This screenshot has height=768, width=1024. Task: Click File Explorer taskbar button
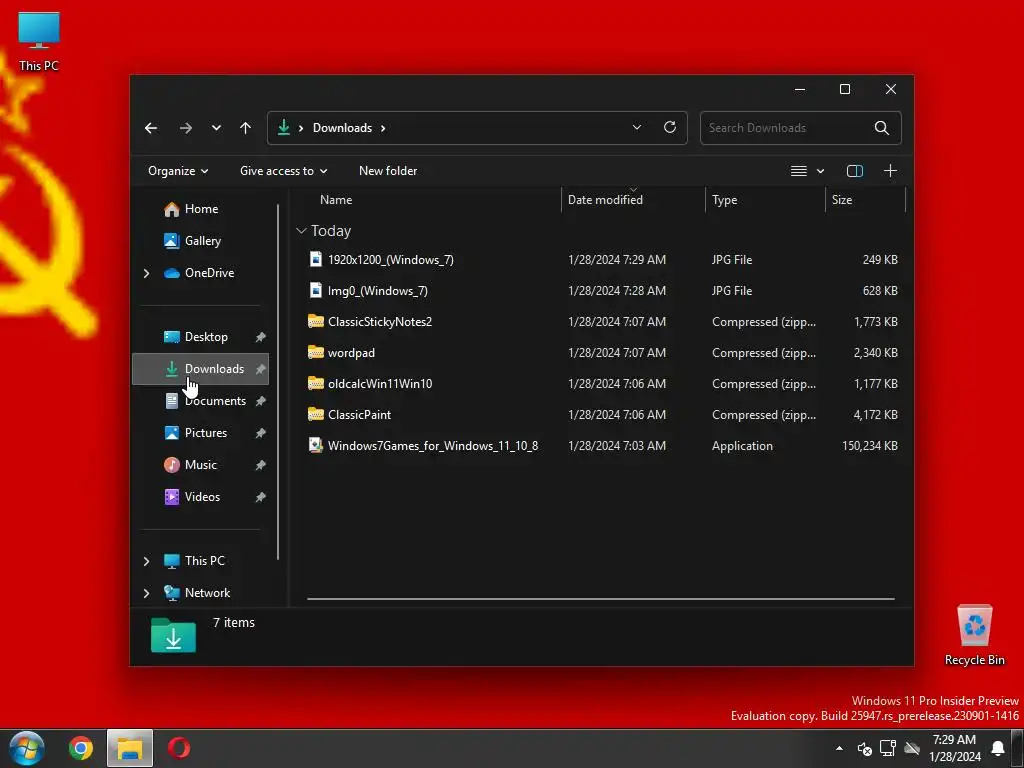pyautogui.click(x=130, y=748)
